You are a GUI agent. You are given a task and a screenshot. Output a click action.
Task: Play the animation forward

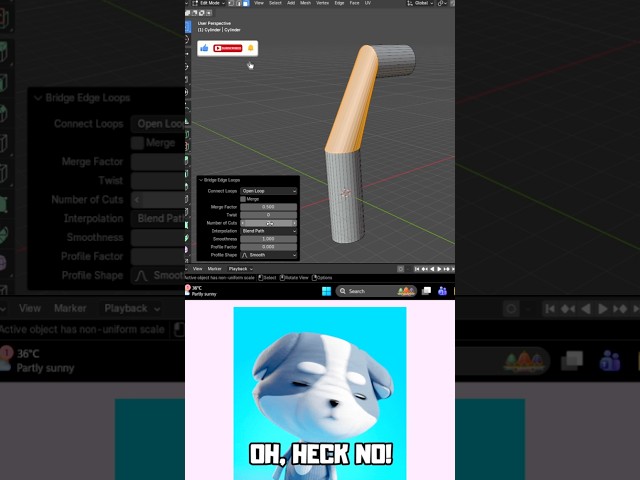tap(439, 269)
